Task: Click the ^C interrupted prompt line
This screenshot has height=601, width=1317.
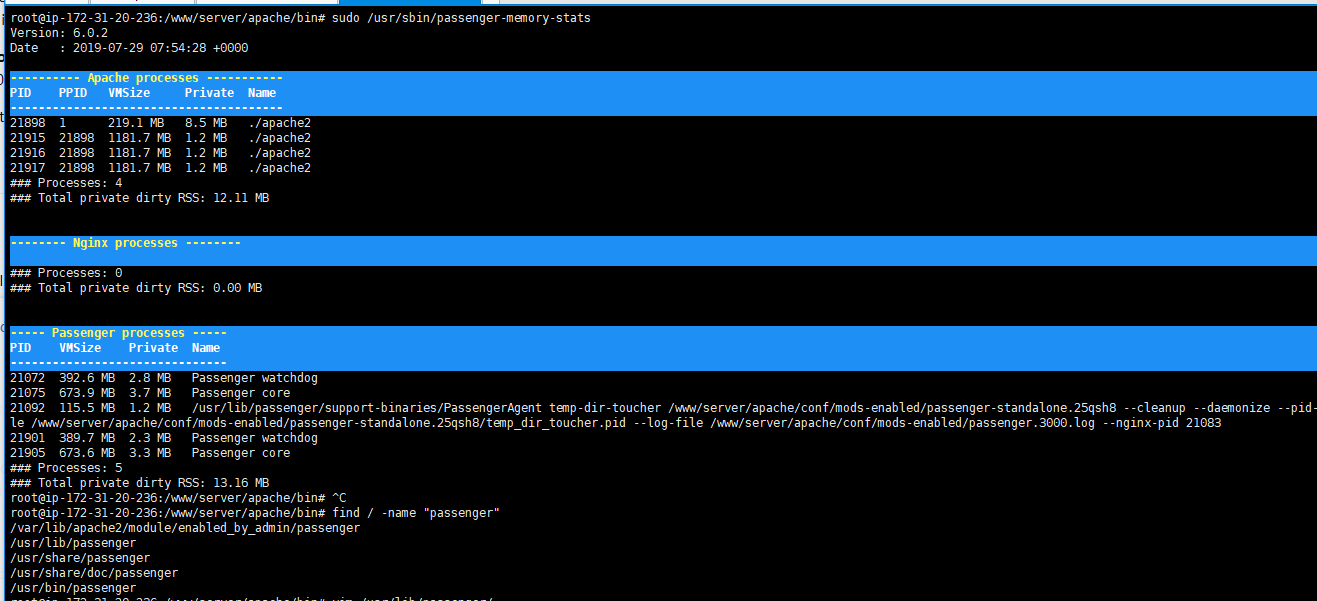Action: pyautogui.click(x=178, y=498)
